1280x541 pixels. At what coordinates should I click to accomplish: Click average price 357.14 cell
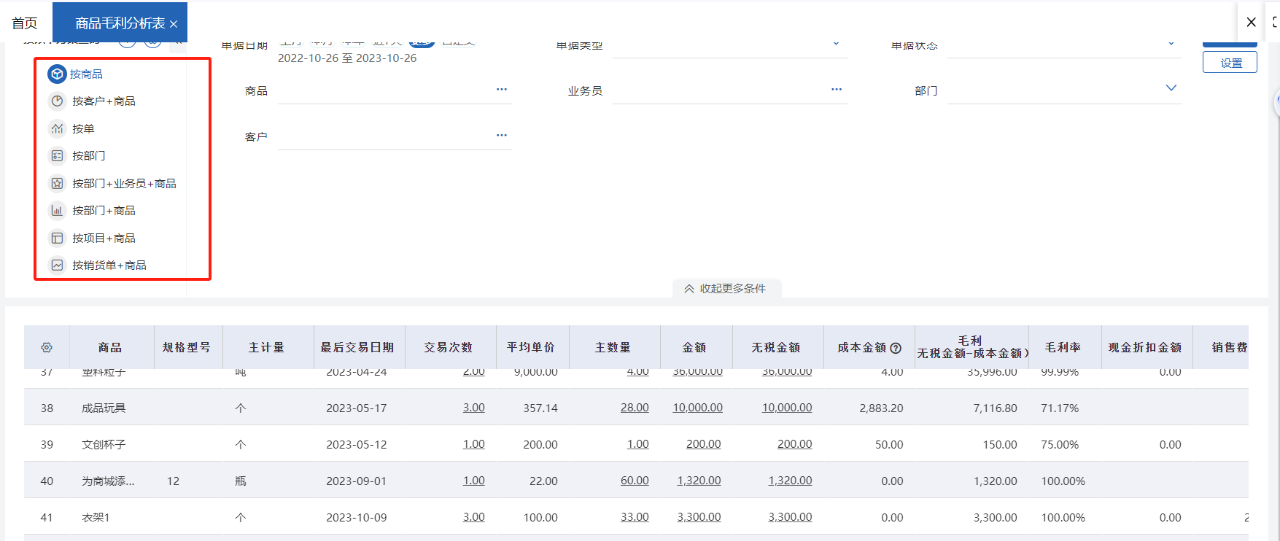click(541, 408)
